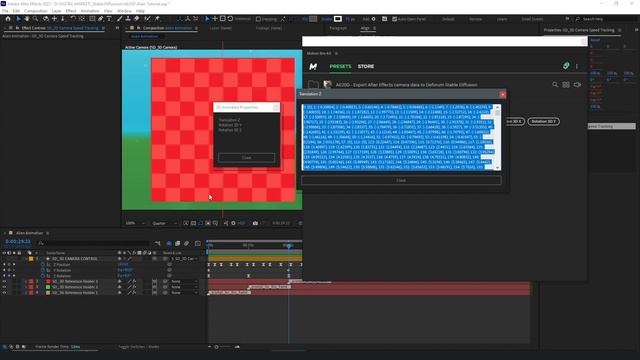Screen dimensions: 640x360
Task: Click Close button in Translation Z dialog
Action: tap(401, 180)
